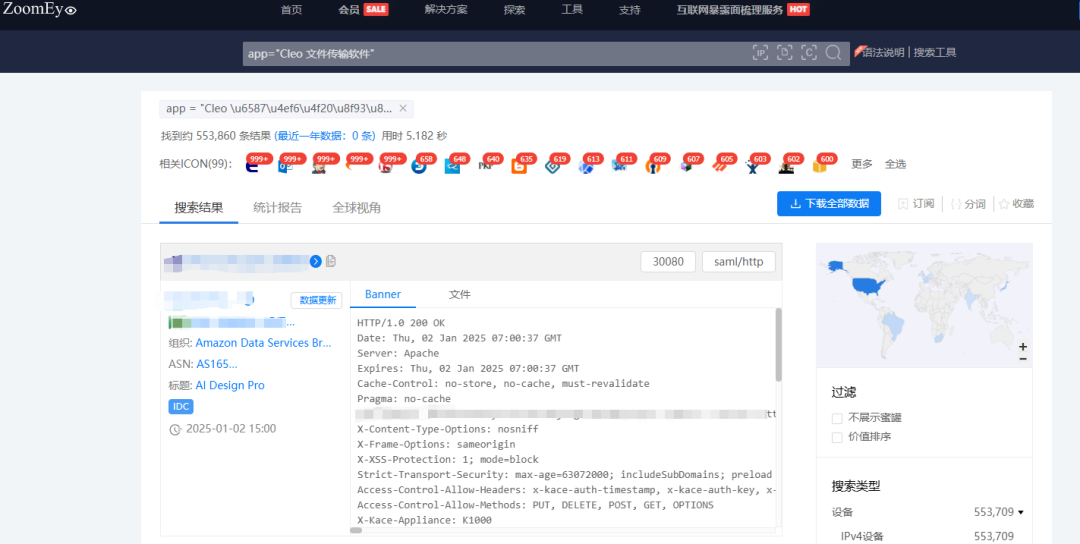This screenshot has height=544, width=1080.
Task: Switch to 统计报告 tab
Action: 277,207
